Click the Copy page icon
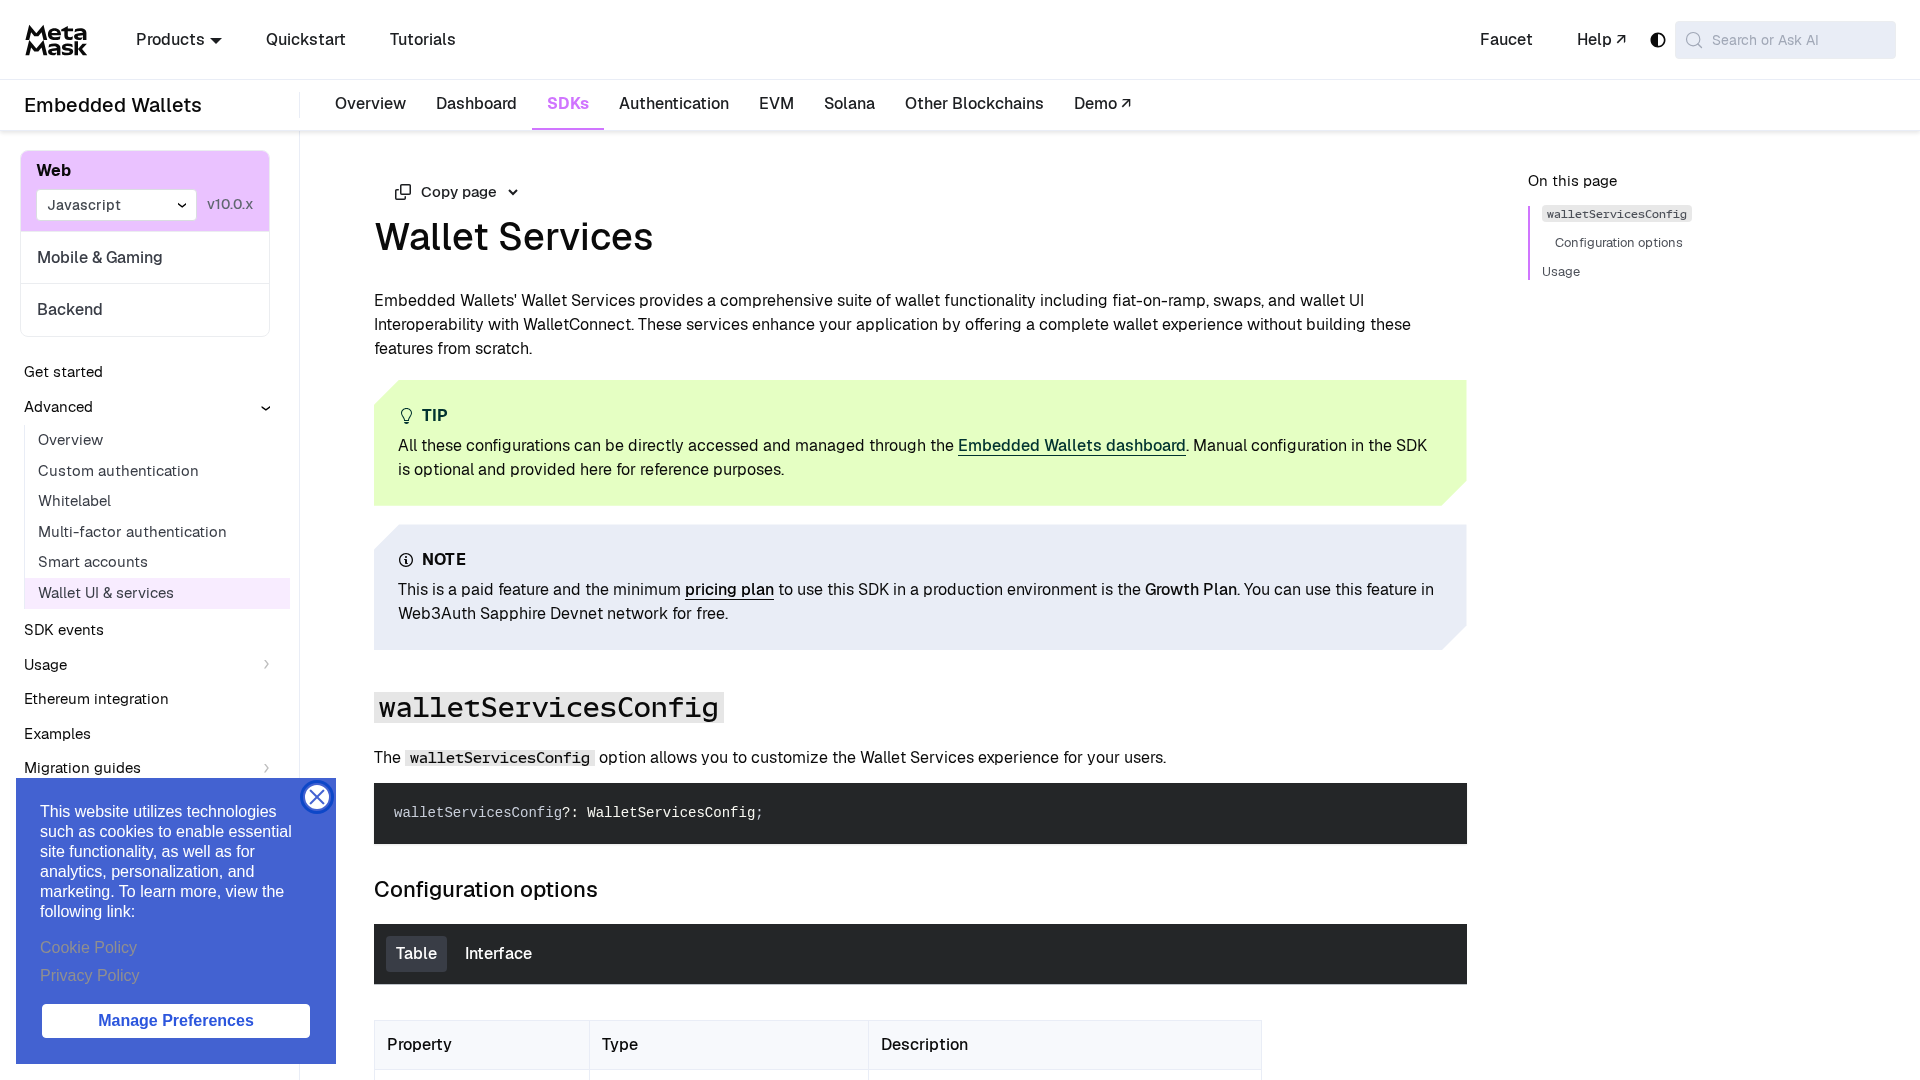This screenshot has height=1080, width=1920. [403, 192]
